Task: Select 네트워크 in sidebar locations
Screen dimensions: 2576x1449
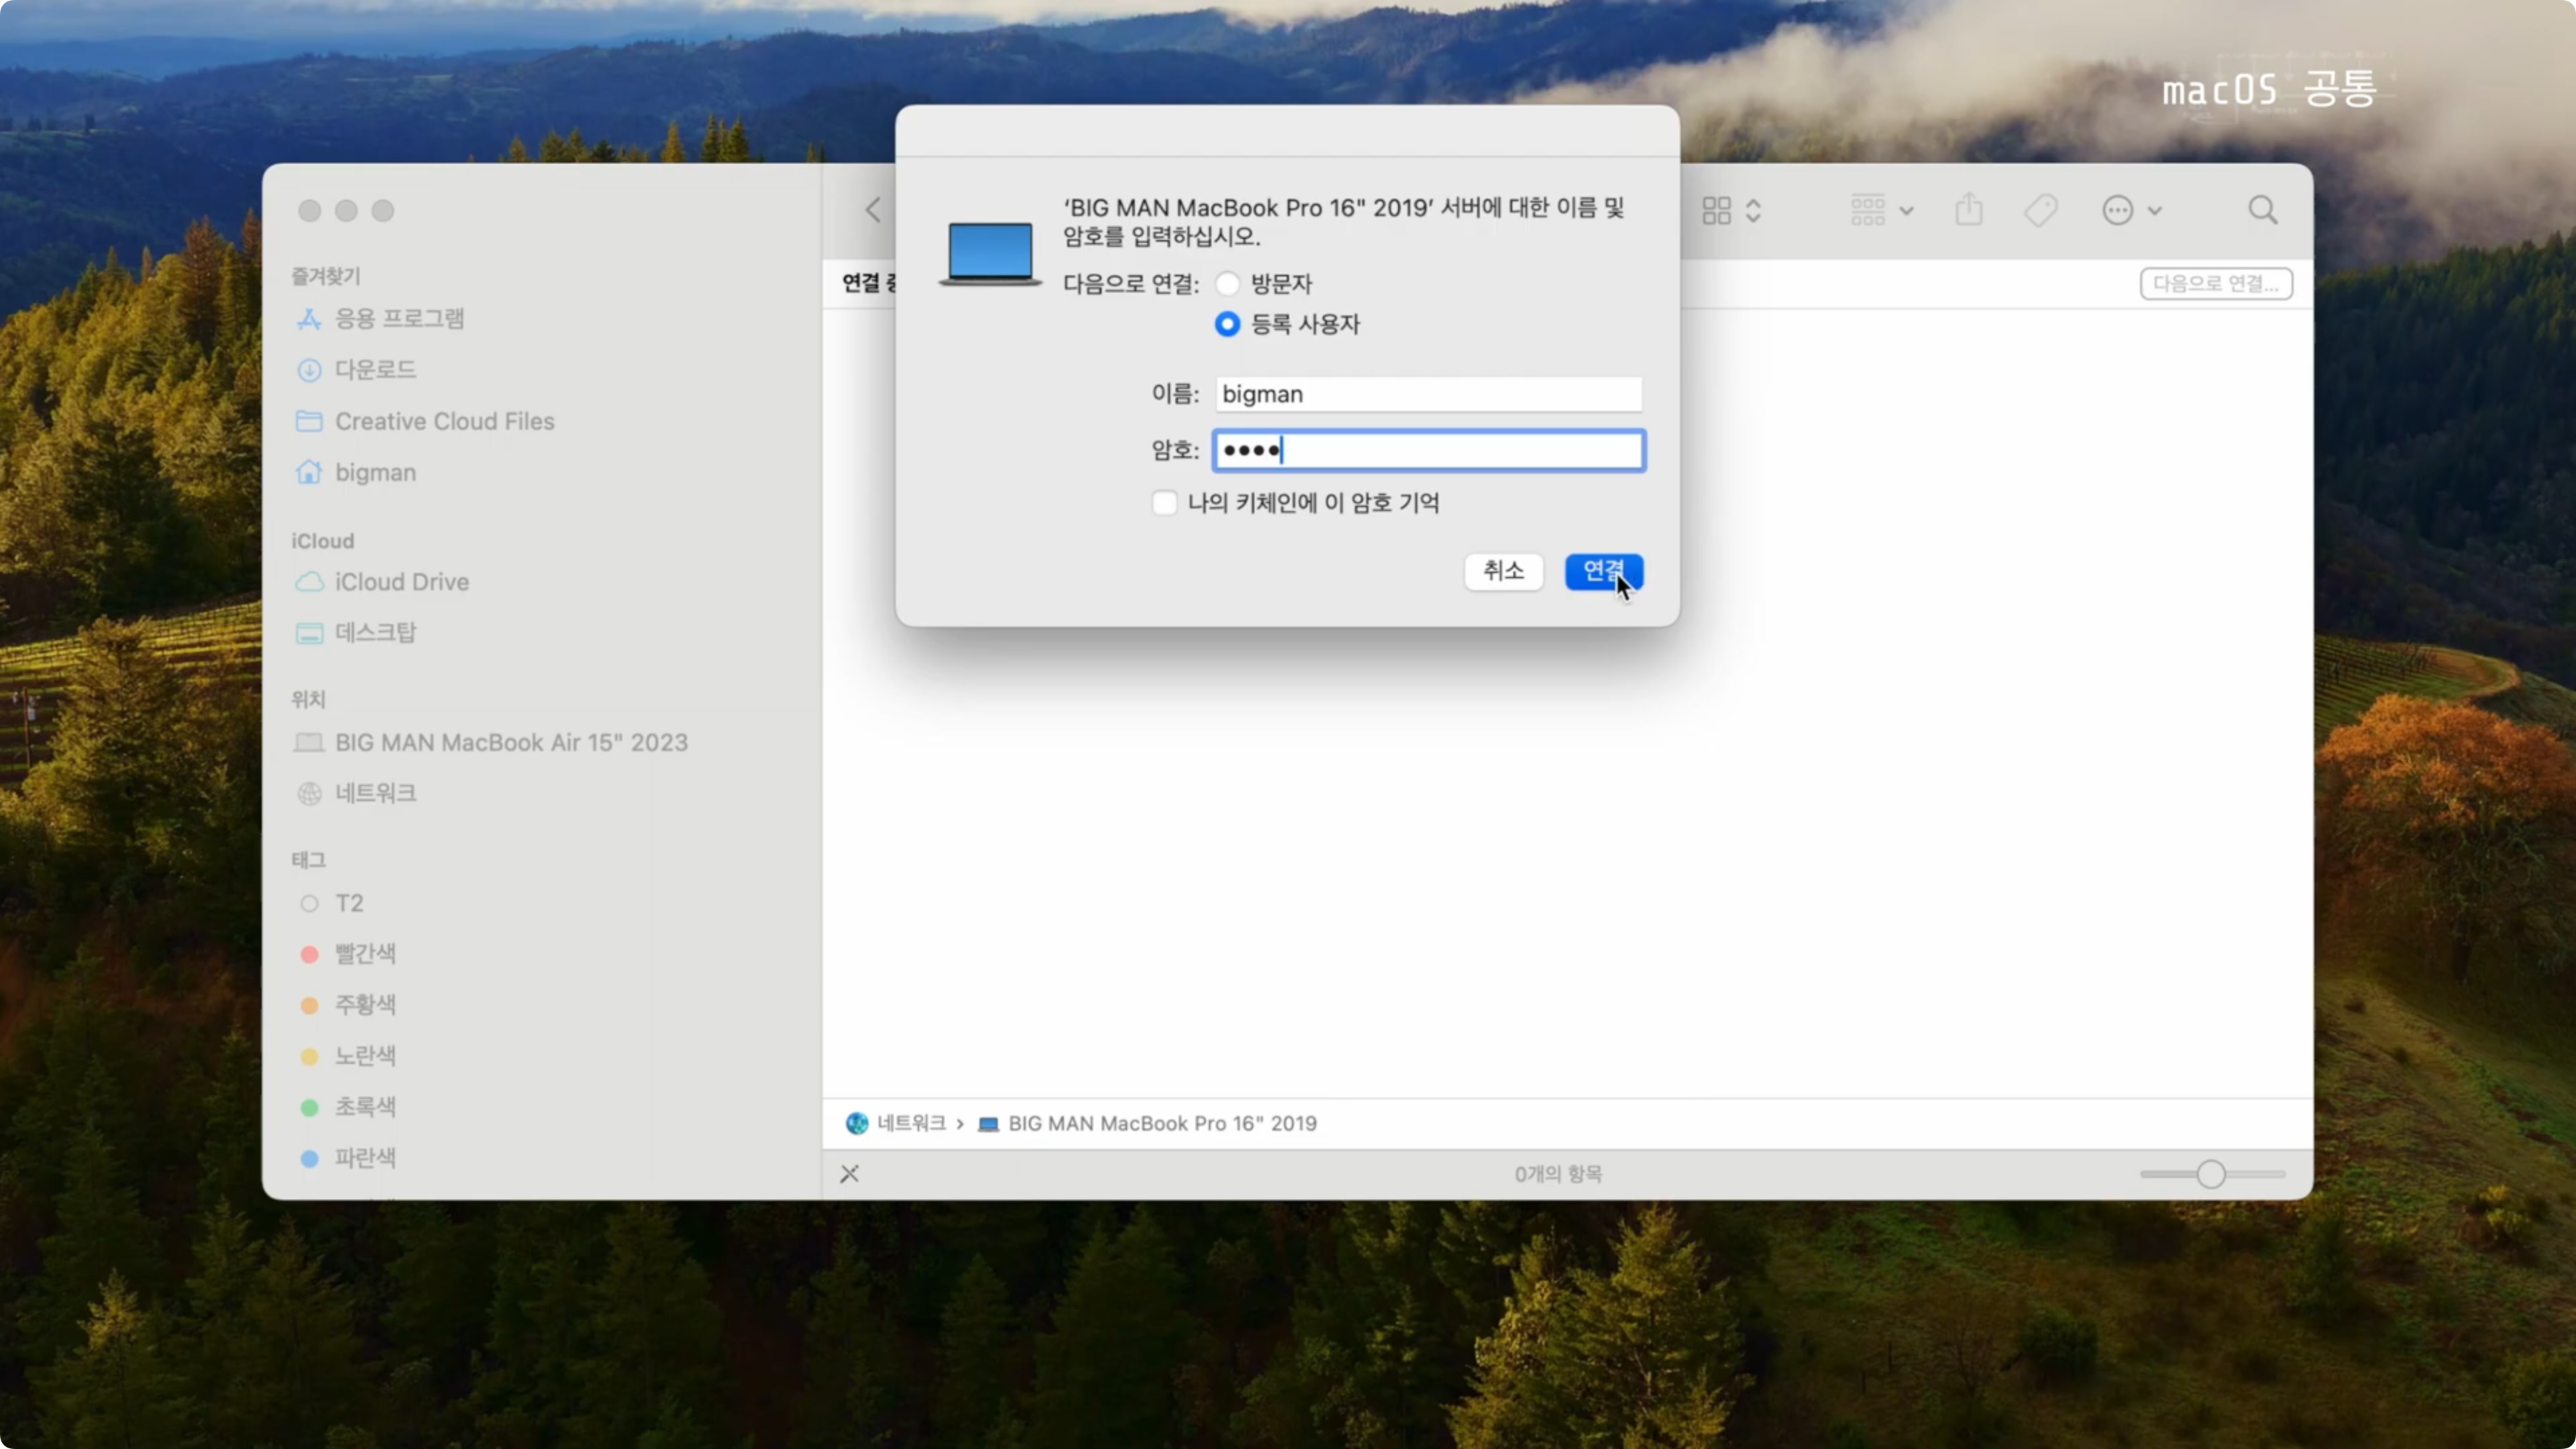Action: [375, 793]
